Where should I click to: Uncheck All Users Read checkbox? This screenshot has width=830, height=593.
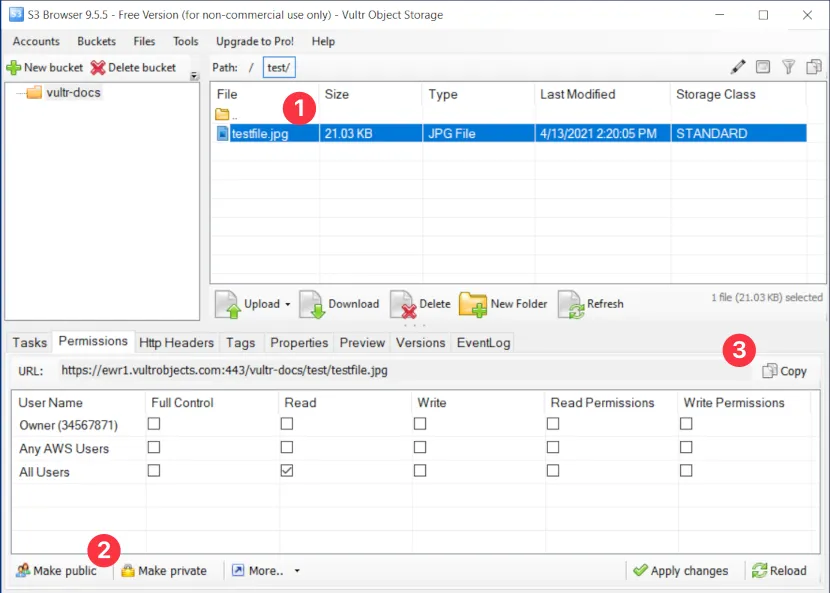click(x=287, y=471)
